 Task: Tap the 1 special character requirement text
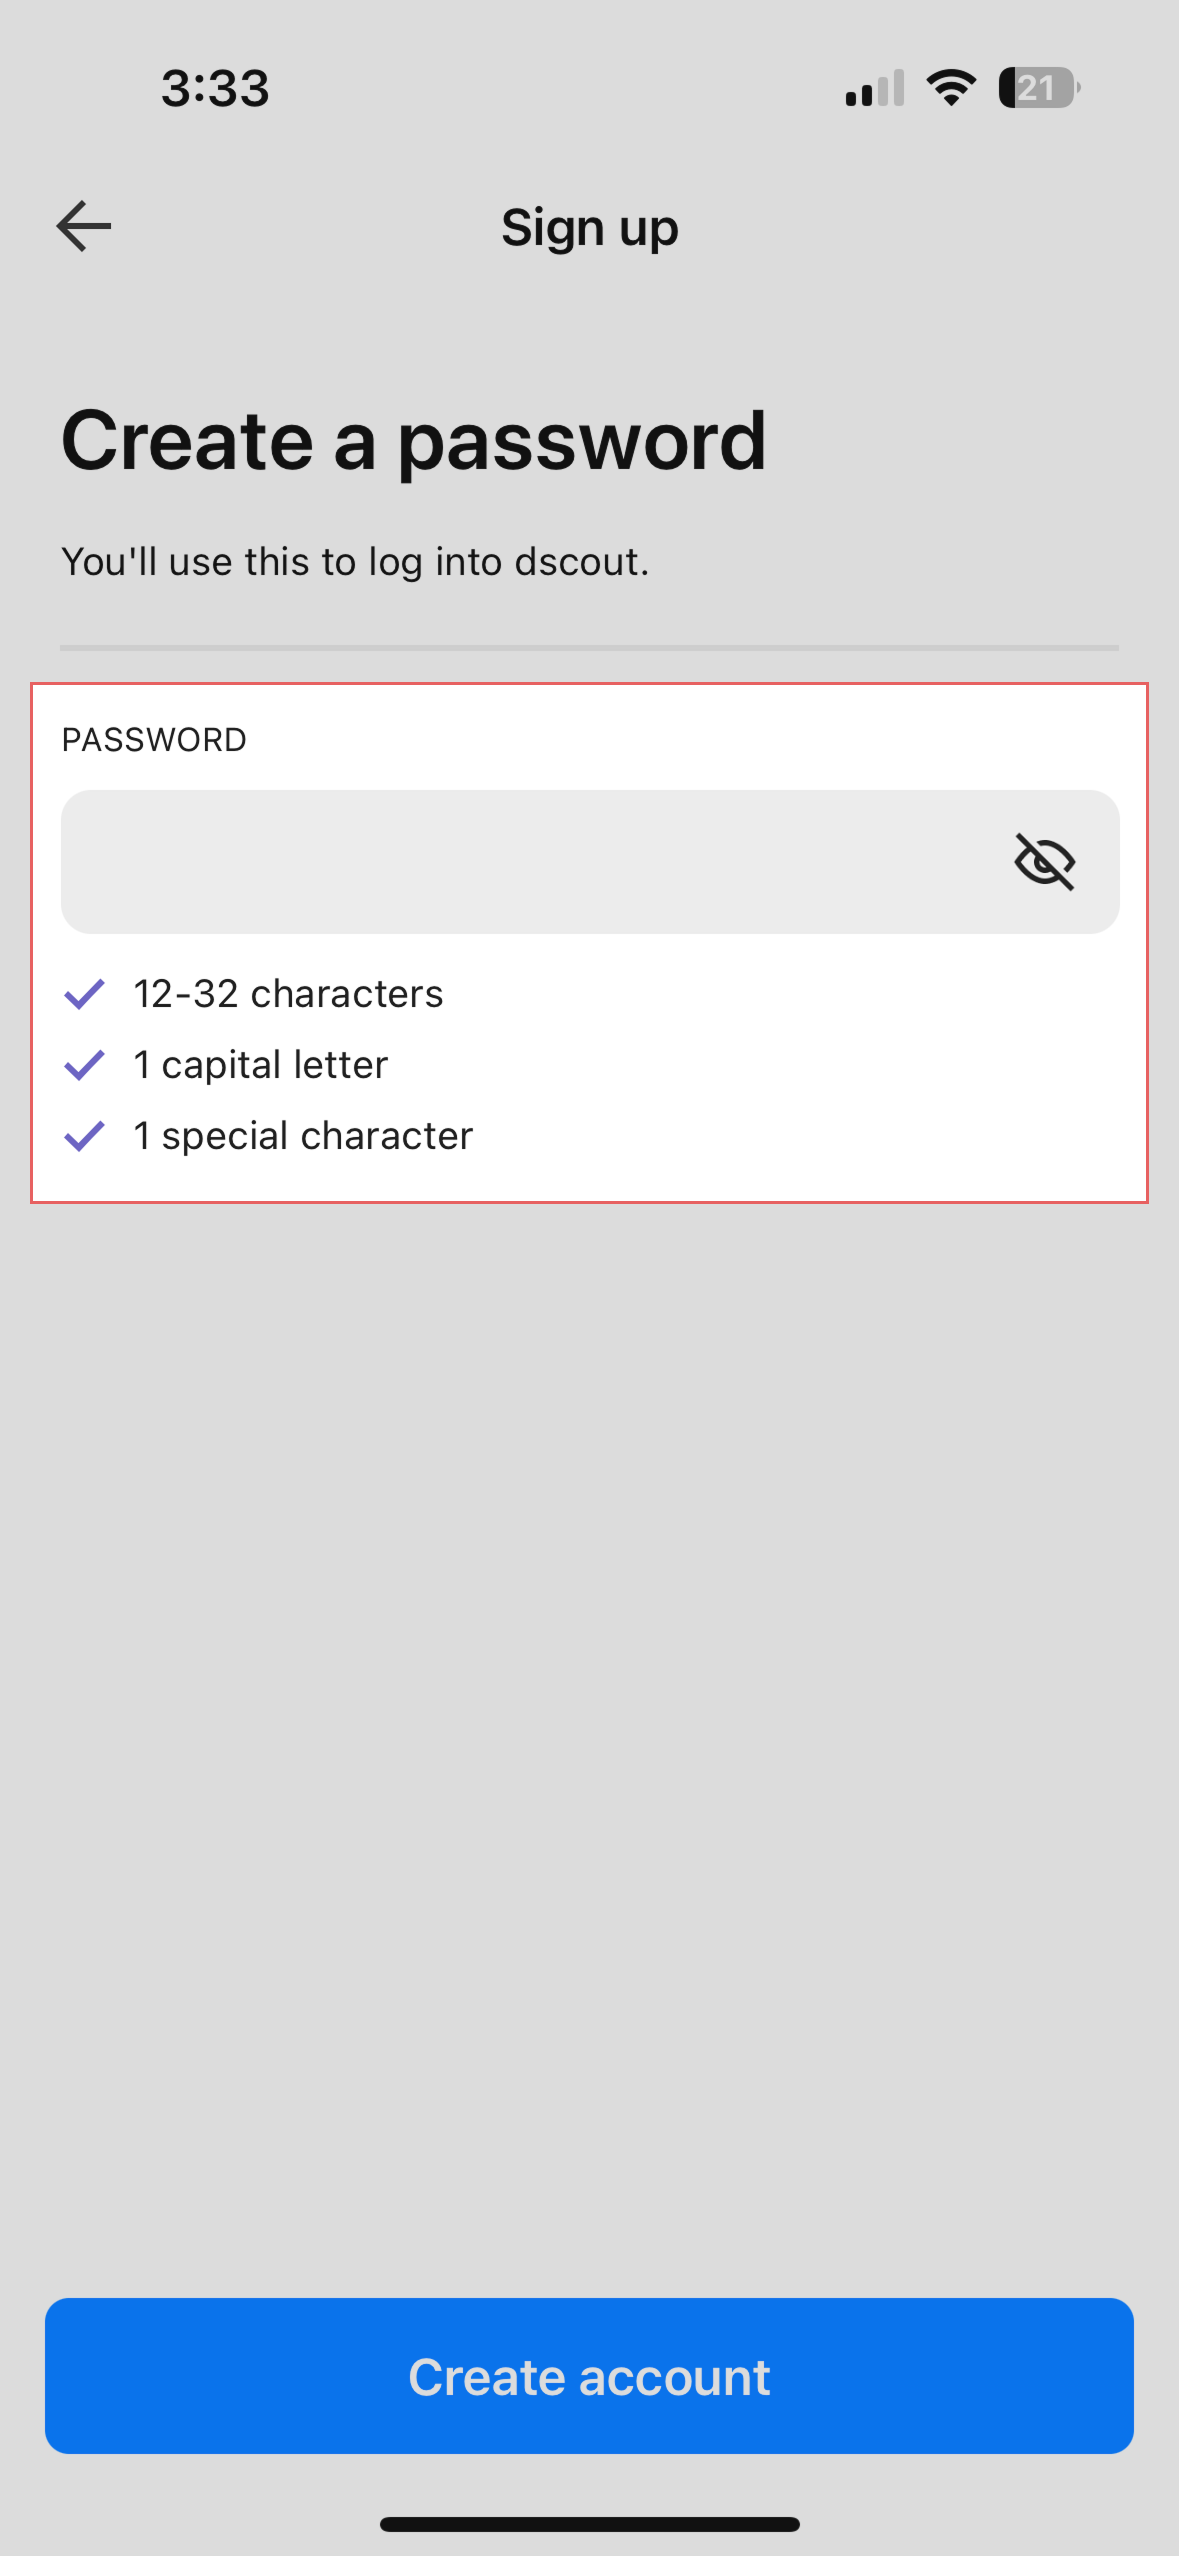click(x=303, y=1136)
